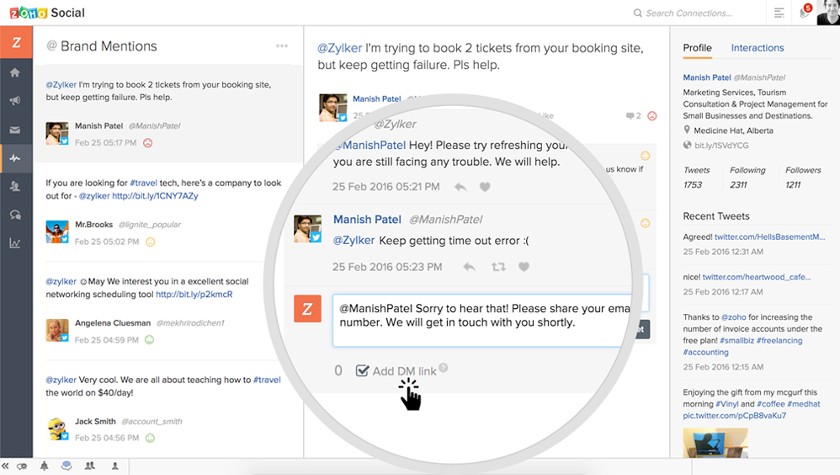Screen dimensions: 840x475
Task: Open the Connections person icon in sidebar
Action: [x=15, y=186]
